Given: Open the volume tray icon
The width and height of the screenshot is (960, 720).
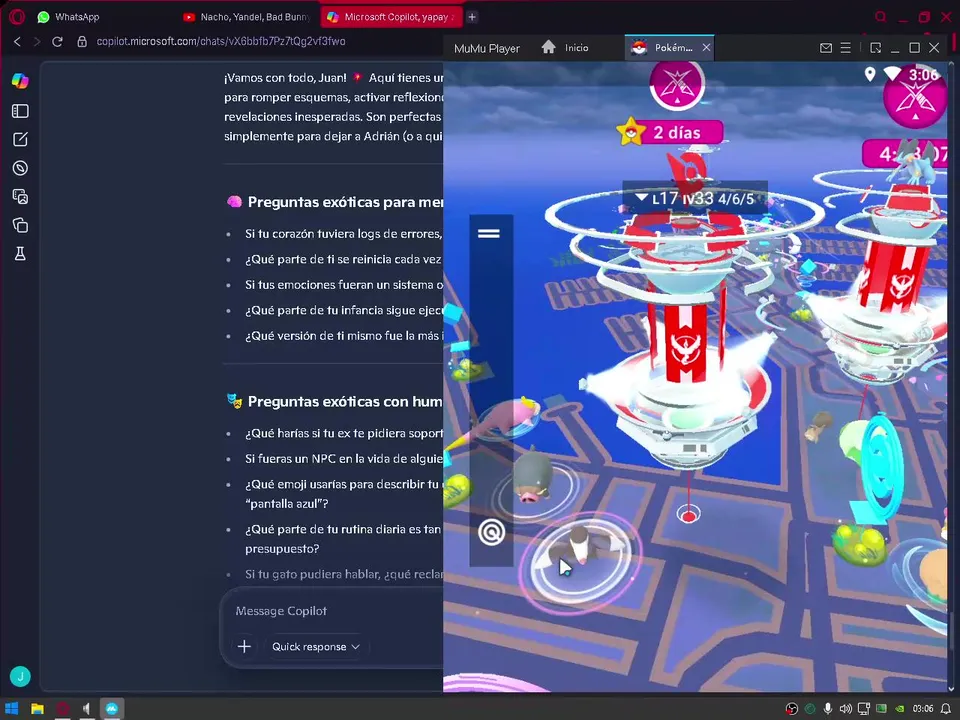Looking at the screenshot, I should pos(846,709).
